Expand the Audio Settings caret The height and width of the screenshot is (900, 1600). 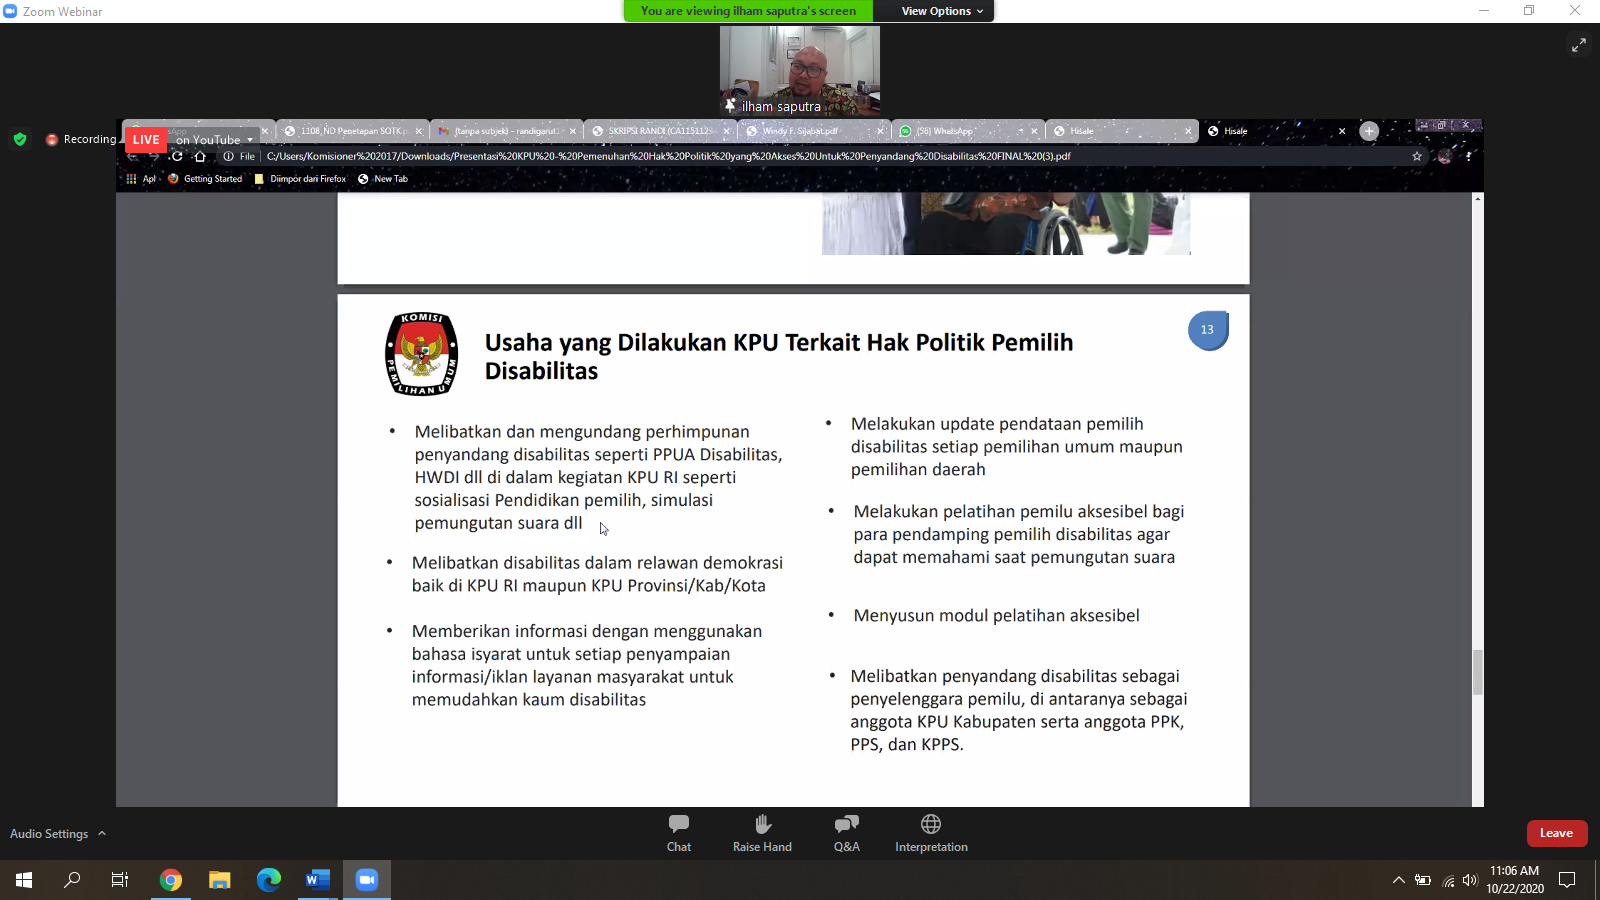[x=102, y=833]
